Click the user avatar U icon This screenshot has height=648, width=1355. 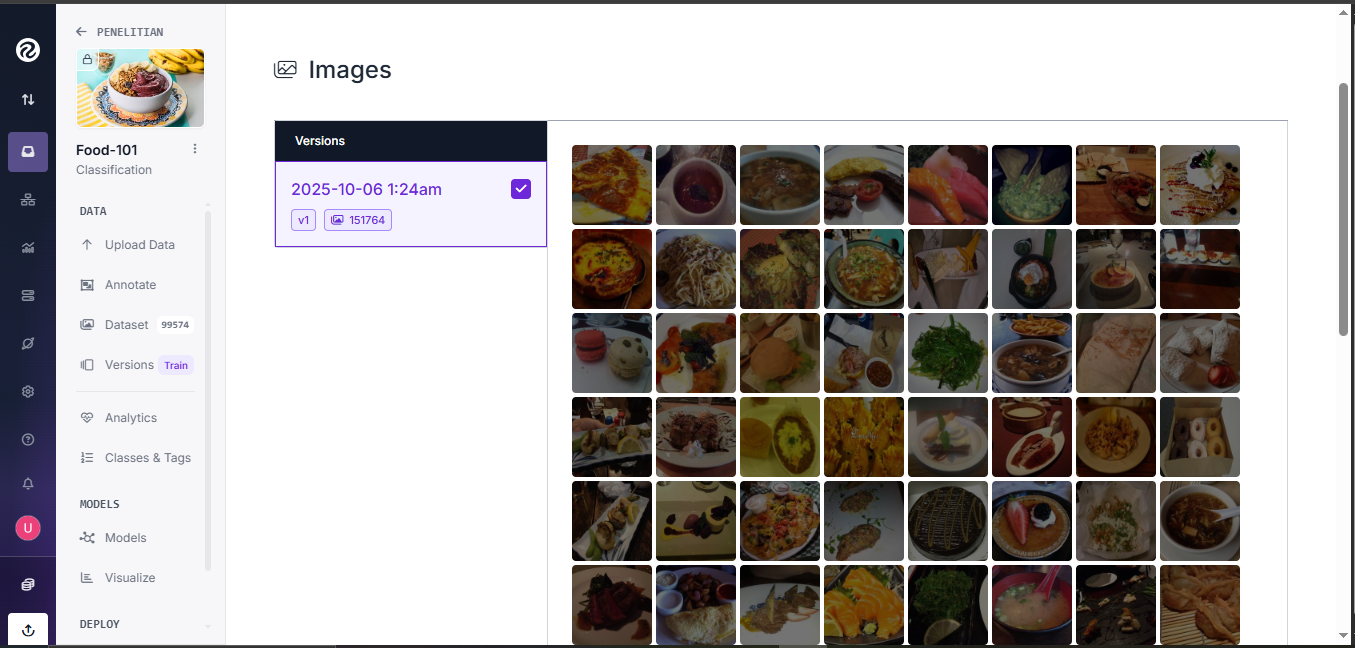[x=28, y=528]
